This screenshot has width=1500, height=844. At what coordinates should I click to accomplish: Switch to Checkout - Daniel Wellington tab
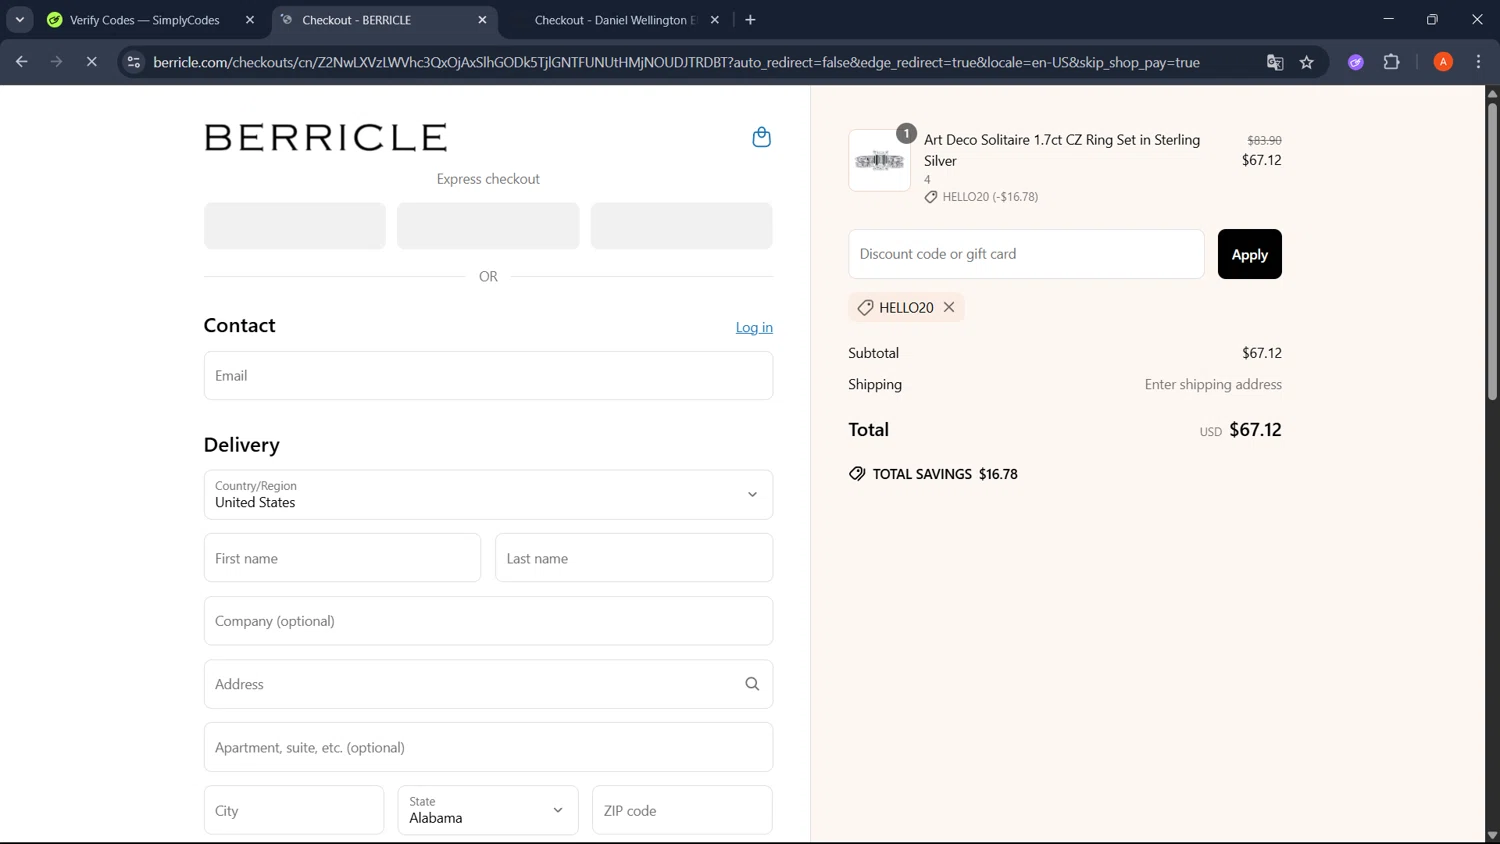tap(617, 20)
